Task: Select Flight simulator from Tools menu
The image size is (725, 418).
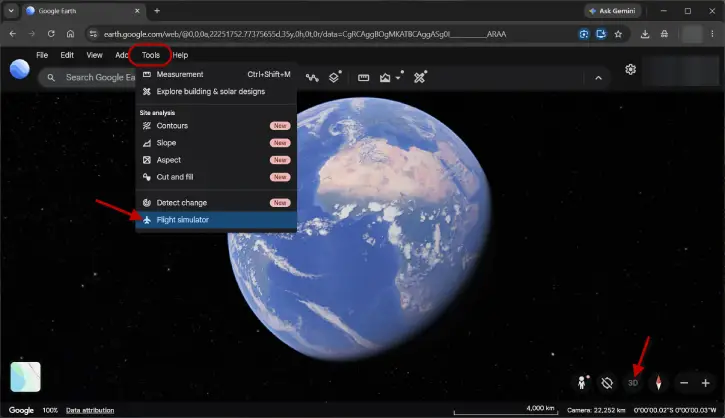Action: point(216,220)
